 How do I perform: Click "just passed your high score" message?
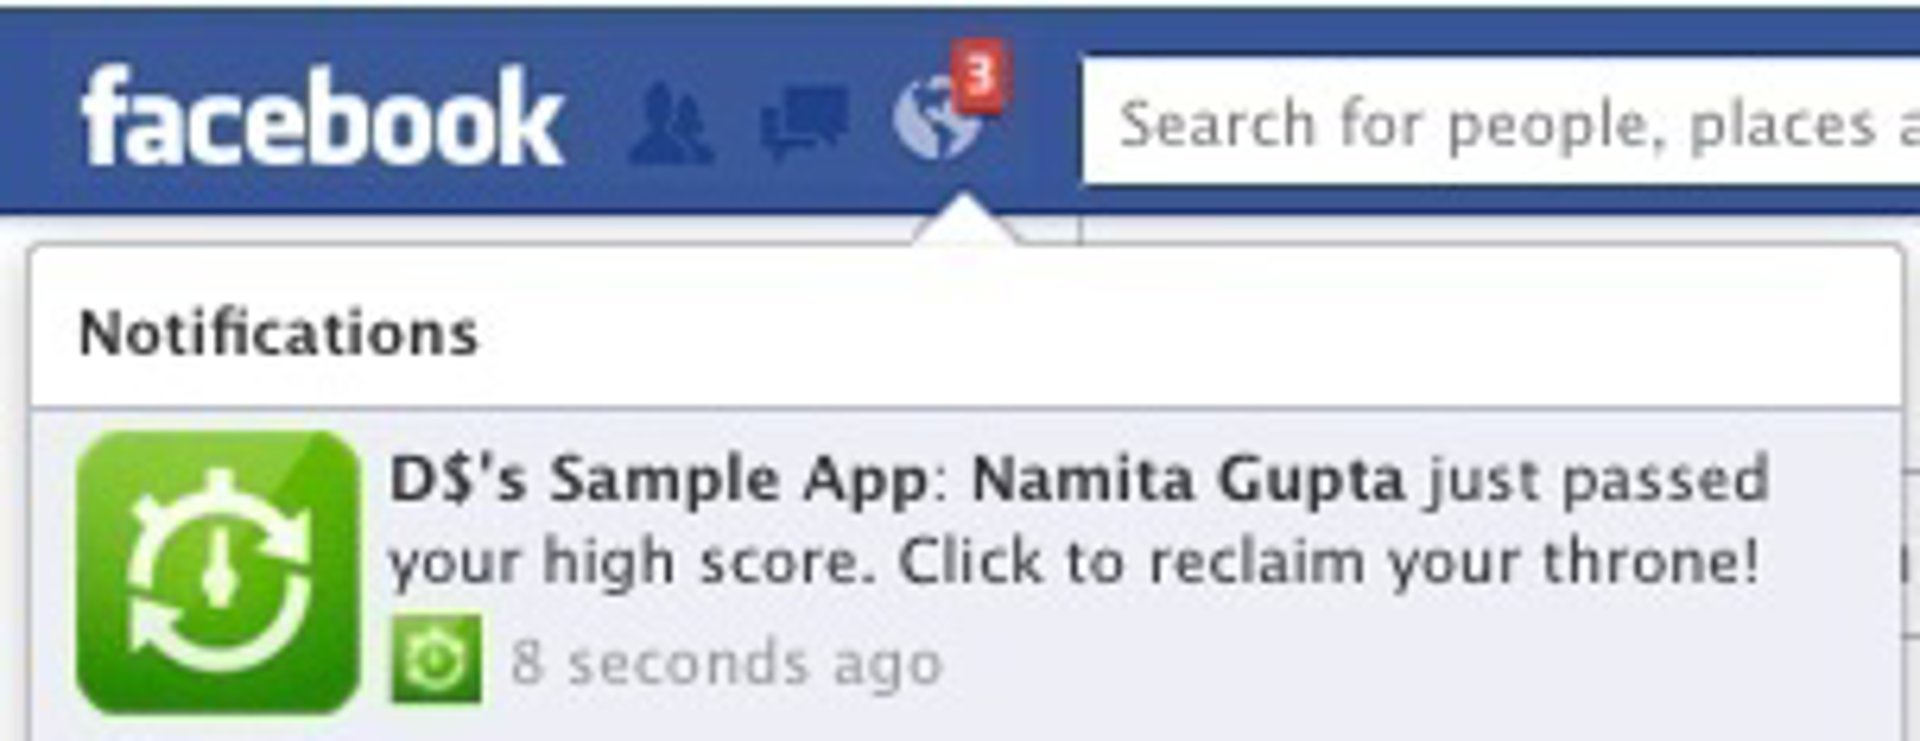(1080, 520)
